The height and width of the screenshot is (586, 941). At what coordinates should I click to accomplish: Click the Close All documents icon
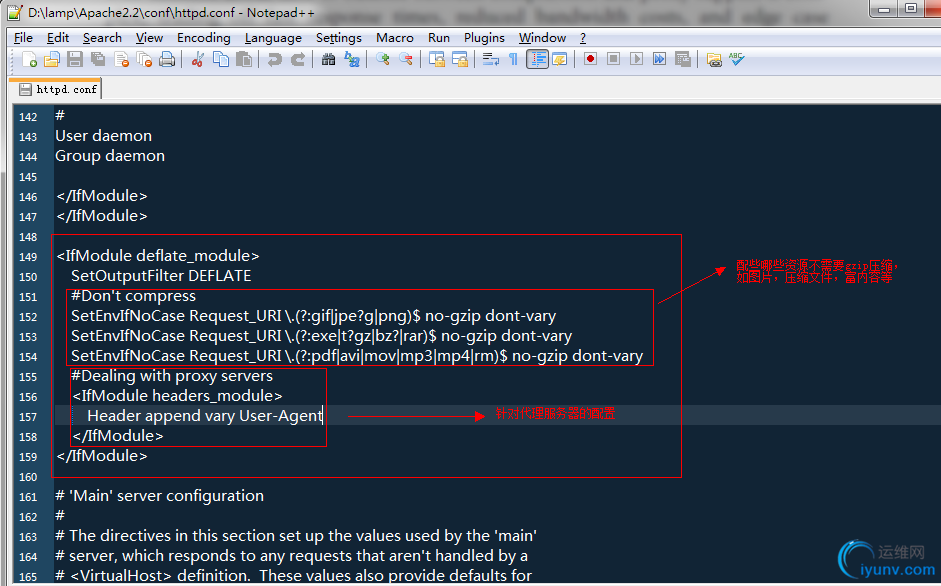click(x=145, y=59)
